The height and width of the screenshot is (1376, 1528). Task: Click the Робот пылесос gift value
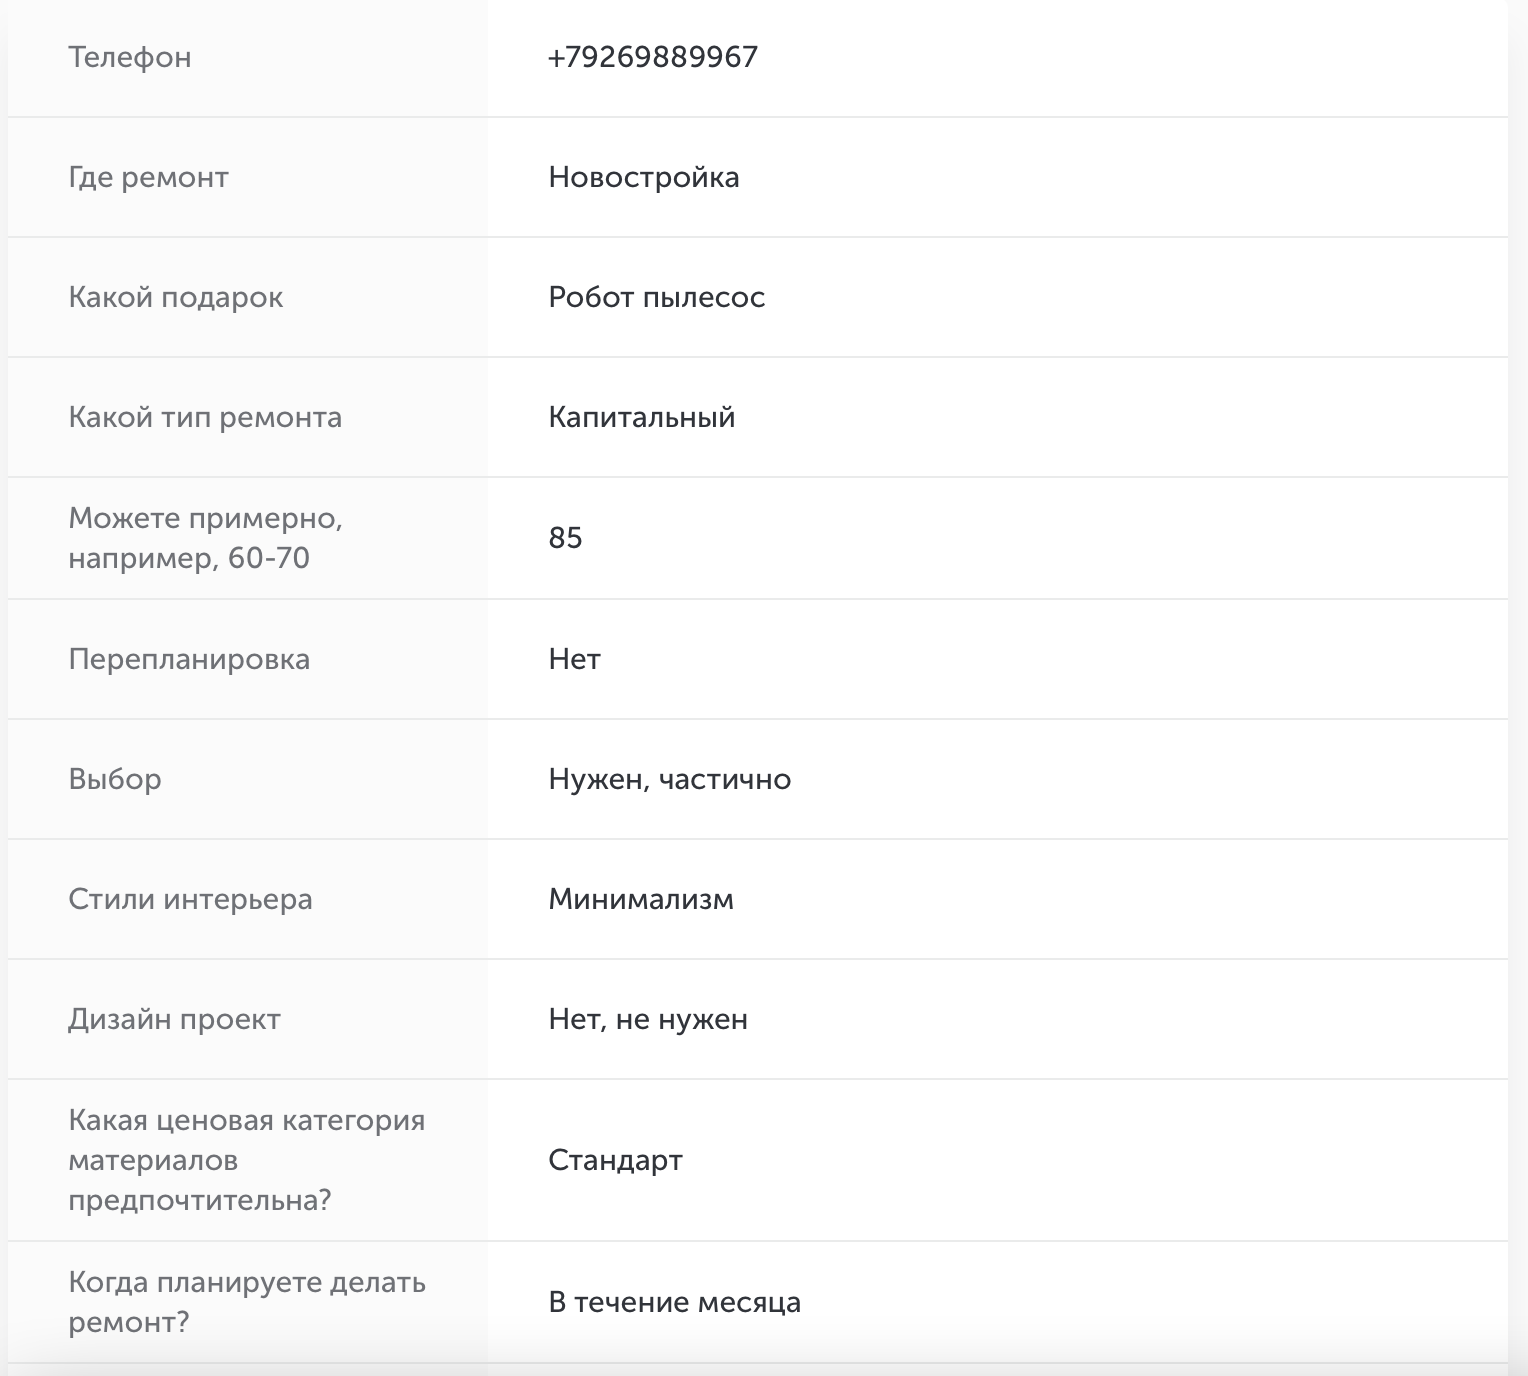coord(656,297)
